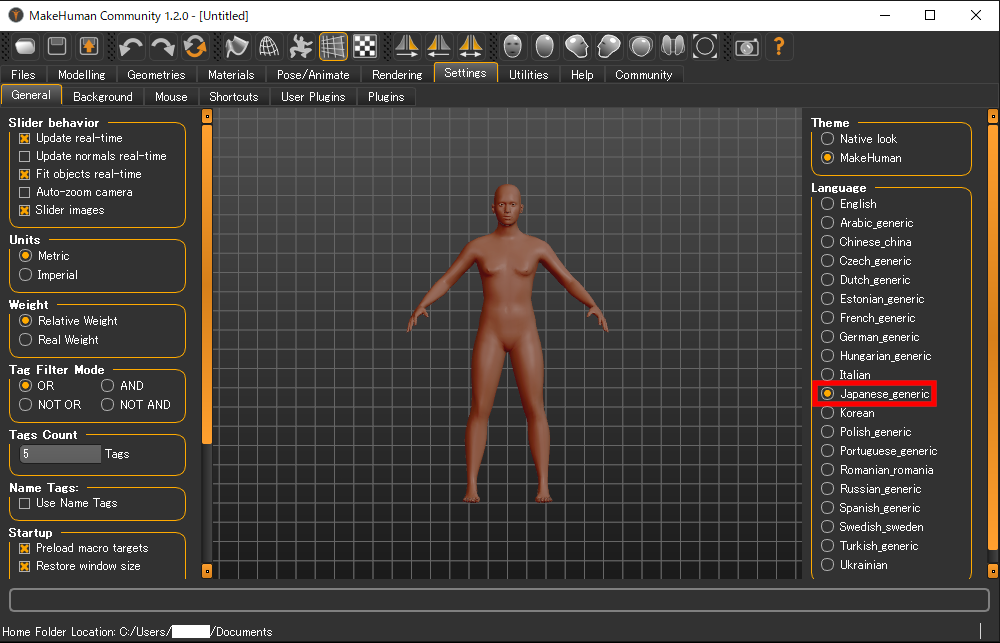Click the left panel vertical scrollbar
This screenshot has width=1000, height=643.
pyautogui.click(x=207, y=280)
